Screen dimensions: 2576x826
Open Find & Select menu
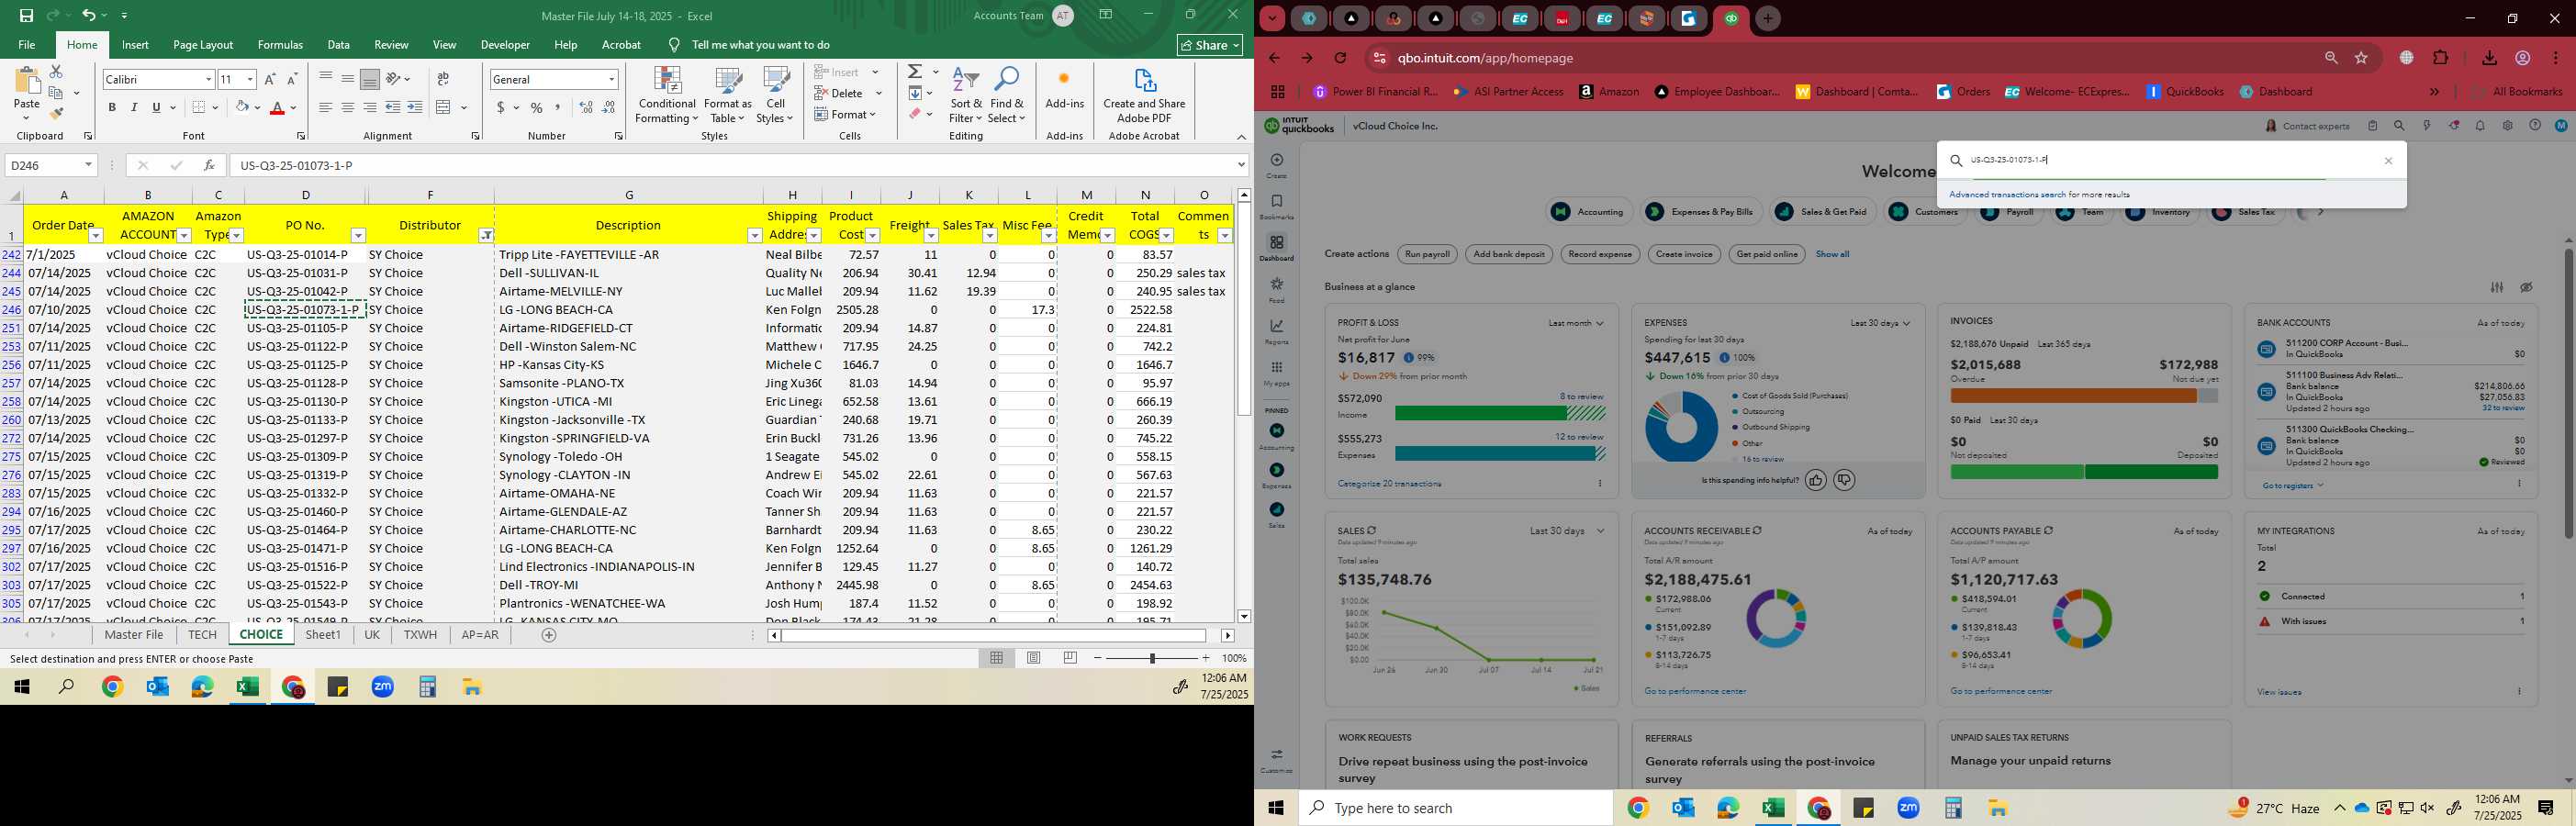coord(1007,96)
